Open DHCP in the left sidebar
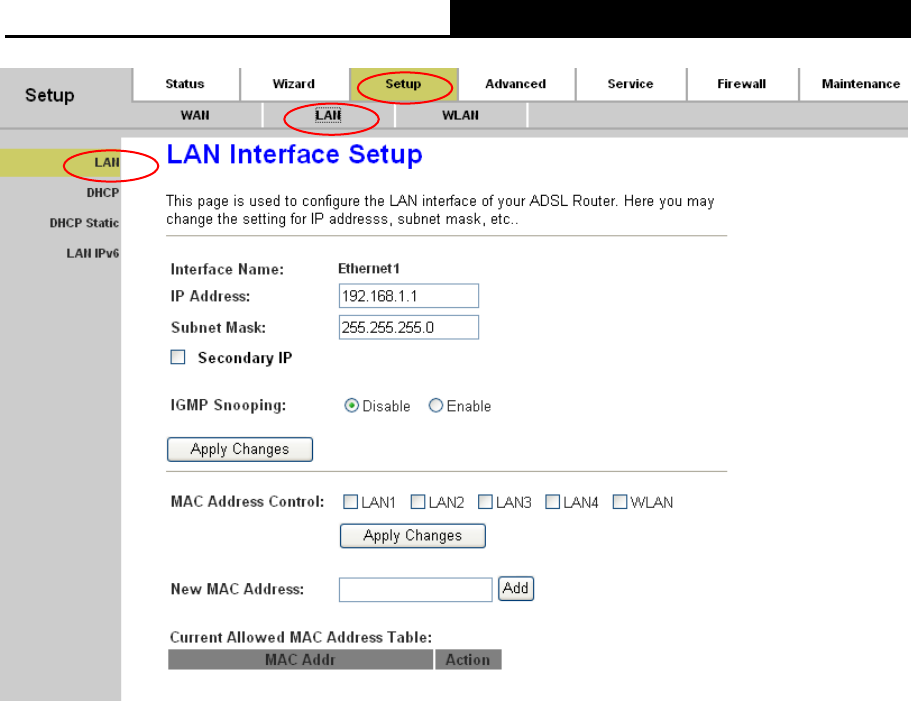This screenshot has height=701, width=911. point(103,193)
